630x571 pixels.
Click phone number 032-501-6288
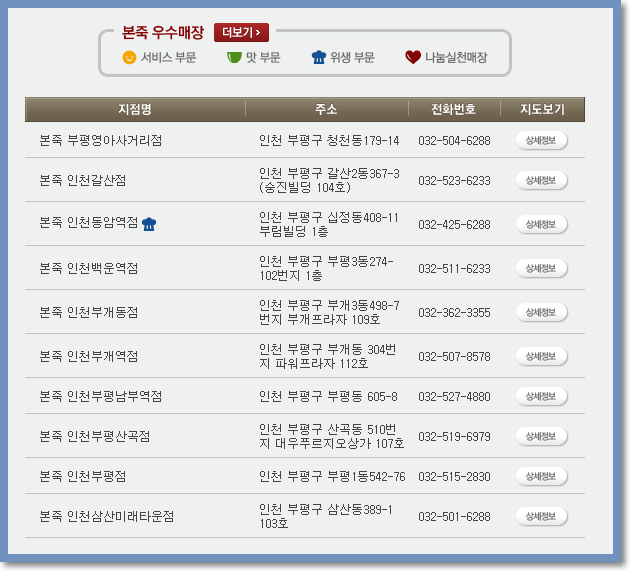click(x=454, y=516)
